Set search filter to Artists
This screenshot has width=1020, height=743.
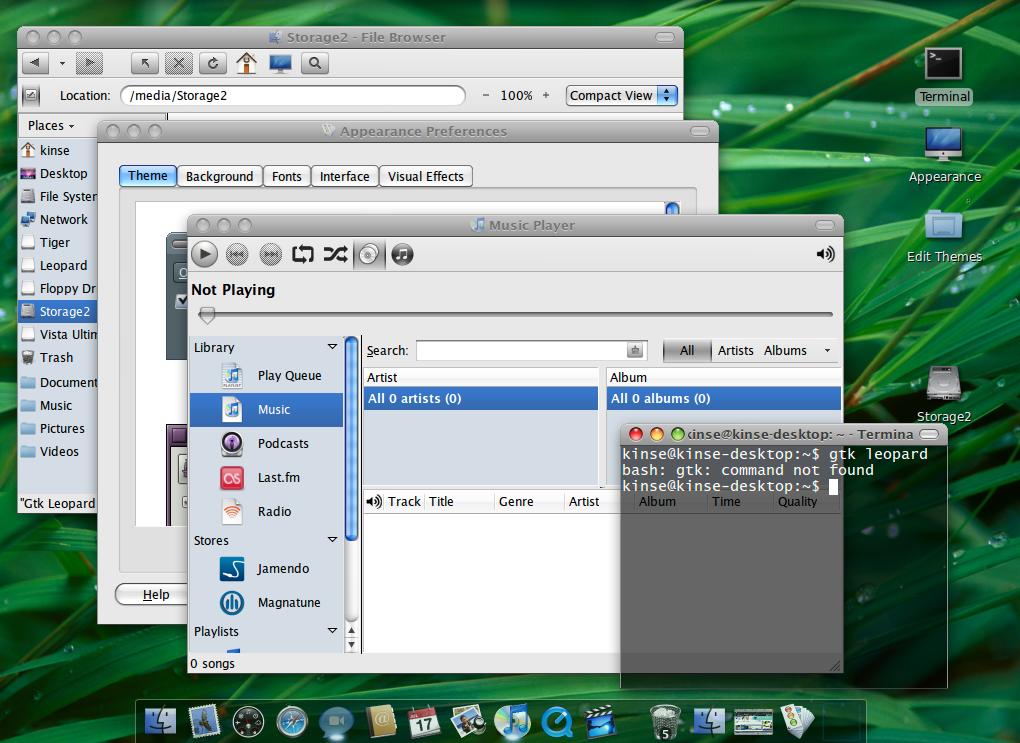click(x=736, y=351)
